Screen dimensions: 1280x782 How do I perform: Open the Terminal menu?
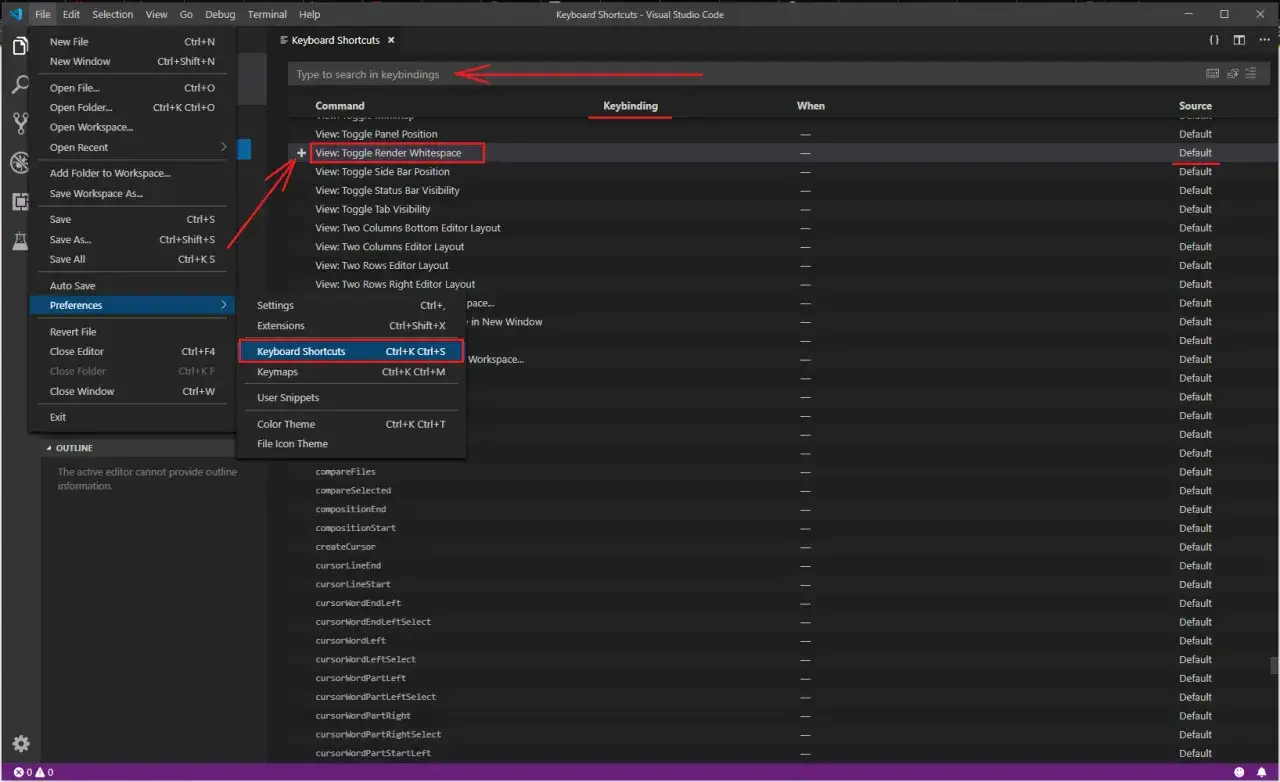(x=267, y=14)
